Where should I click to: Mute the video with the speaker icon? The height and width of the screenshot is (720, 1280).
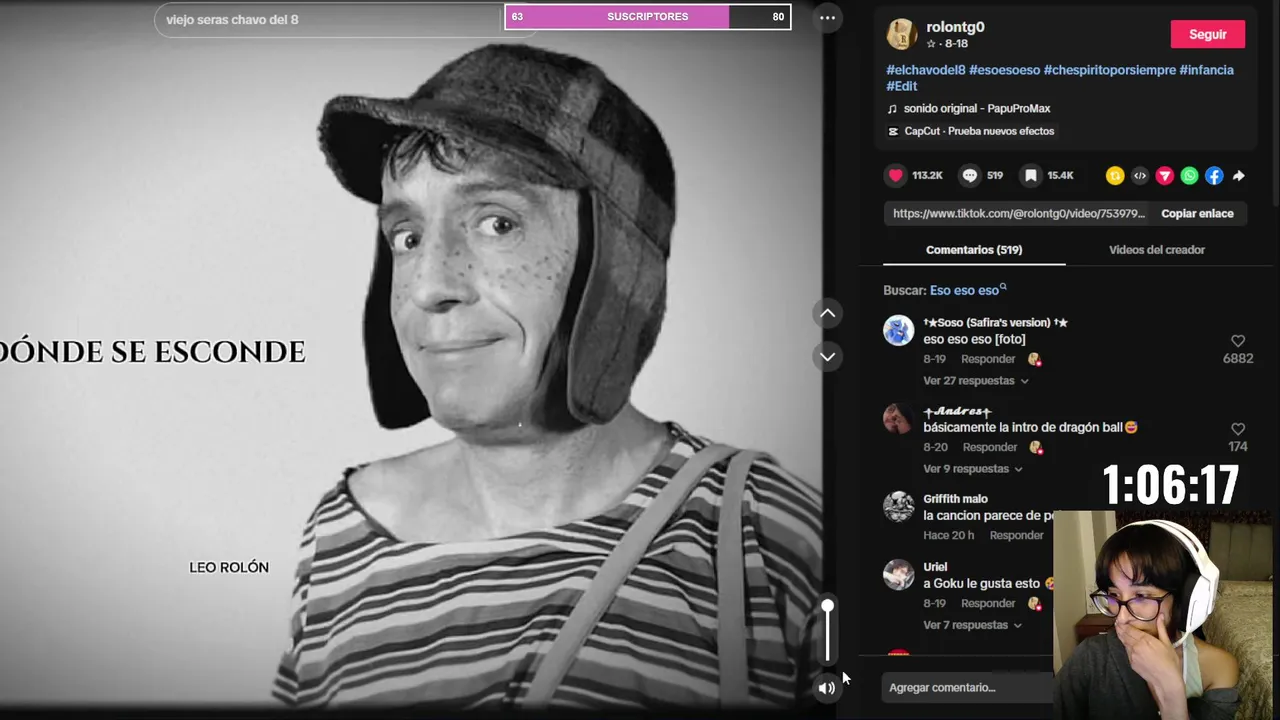[x=827, y=687]
